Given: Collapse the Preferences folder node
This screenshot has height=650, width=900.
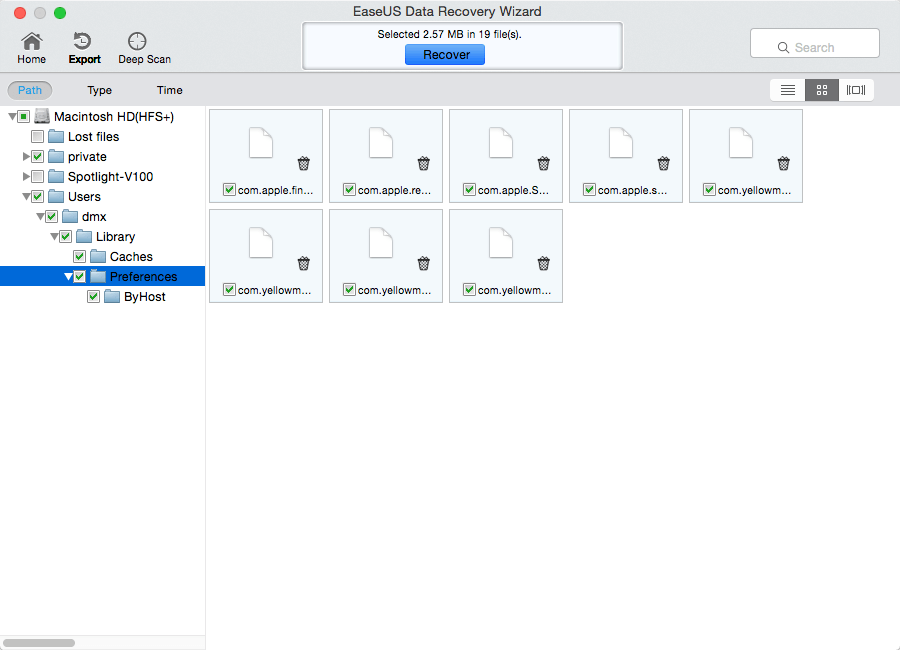Looking at the screenshot, I should pos(68,277).
